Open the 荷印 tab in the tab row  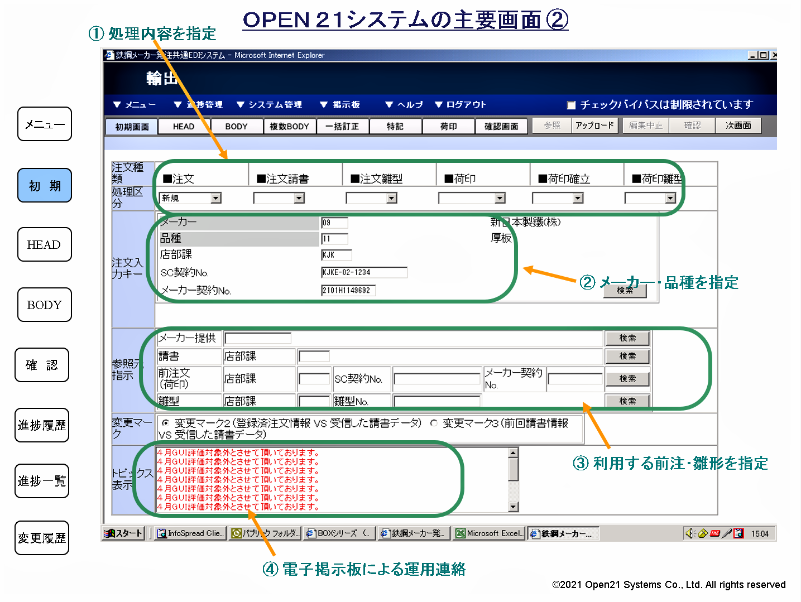click(x=449, y=126)
